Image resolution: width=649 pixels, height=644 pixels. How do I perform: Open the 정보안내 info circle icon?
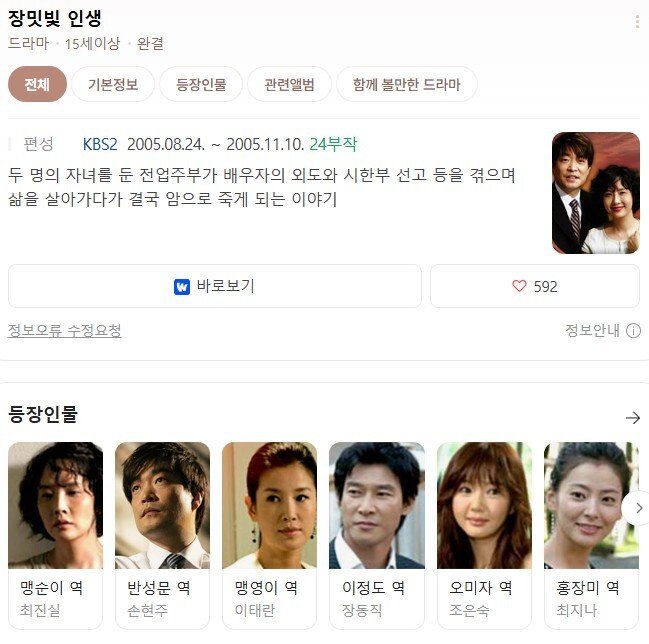tap(633, 330)
